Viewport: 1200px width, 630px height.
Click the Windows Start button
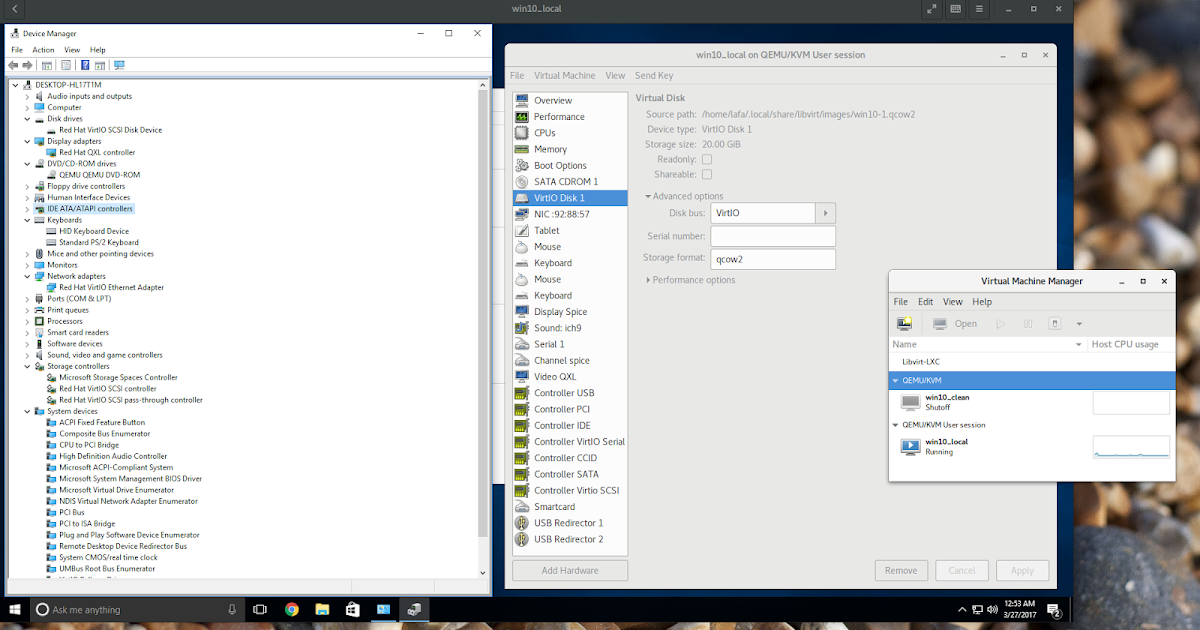15,609
